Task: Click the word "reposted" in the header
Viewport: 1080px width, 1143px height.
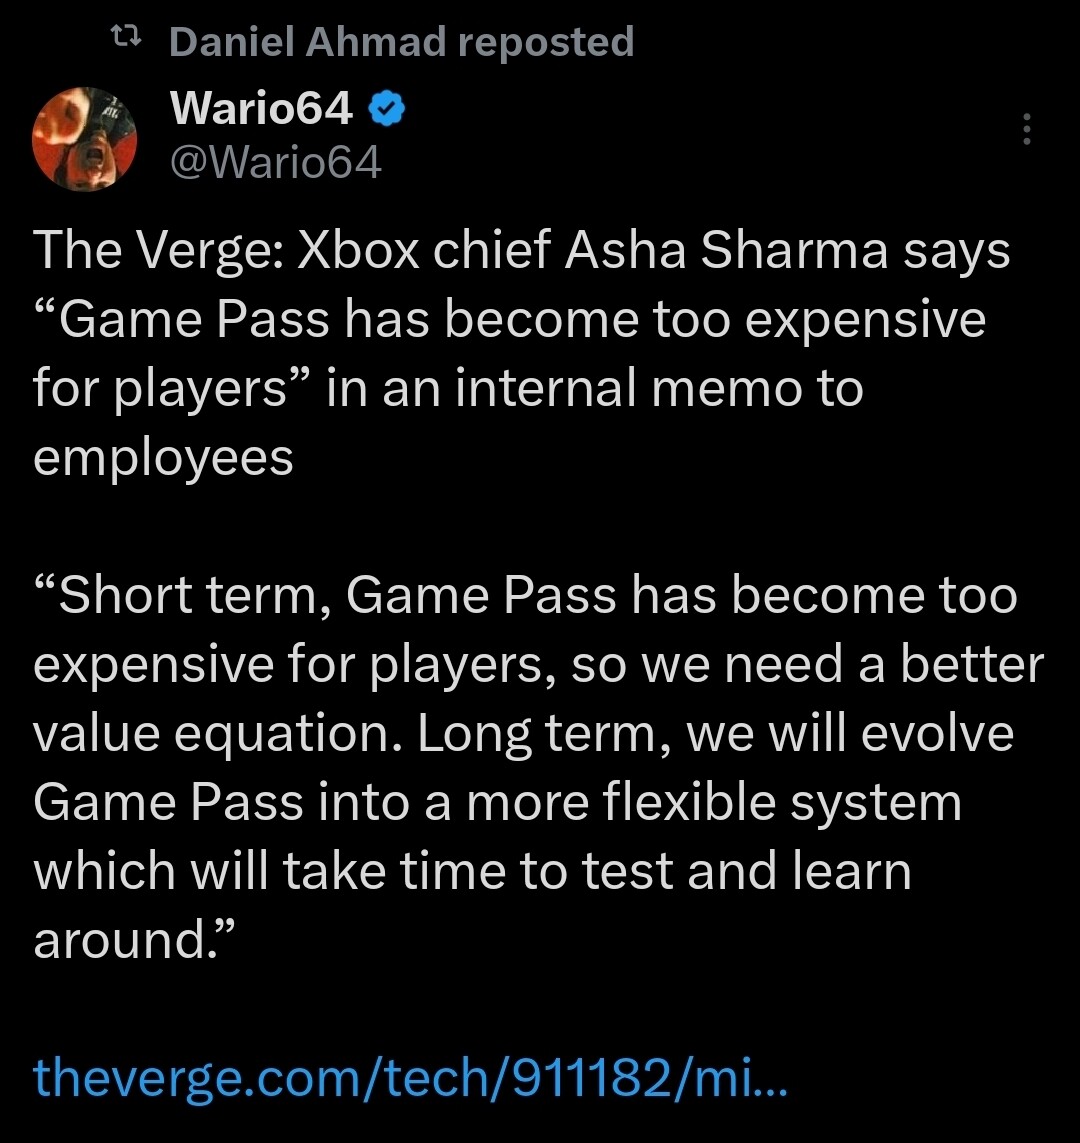Action: click(546, 42)
